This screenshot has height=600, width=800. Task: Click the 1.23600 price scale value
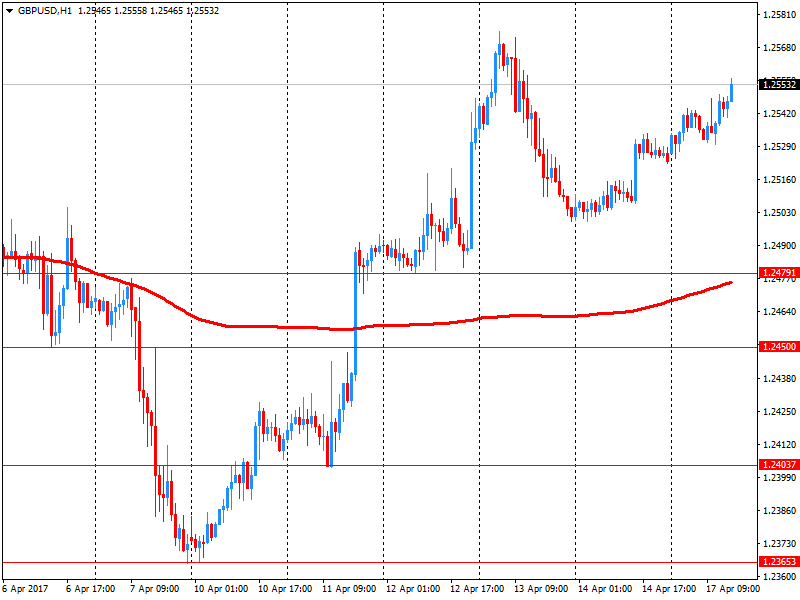tap(779, 577)
